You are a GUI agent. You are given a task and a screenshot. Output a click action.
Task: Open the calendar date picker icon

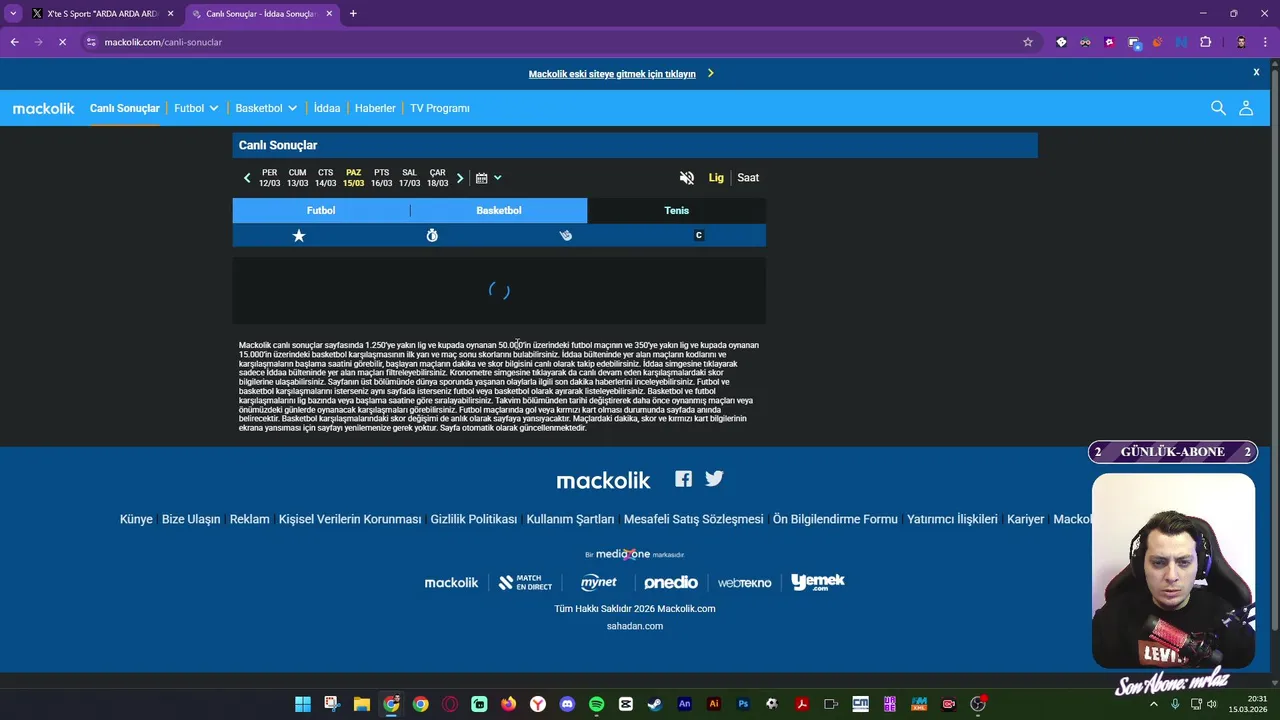pos(482,178)
